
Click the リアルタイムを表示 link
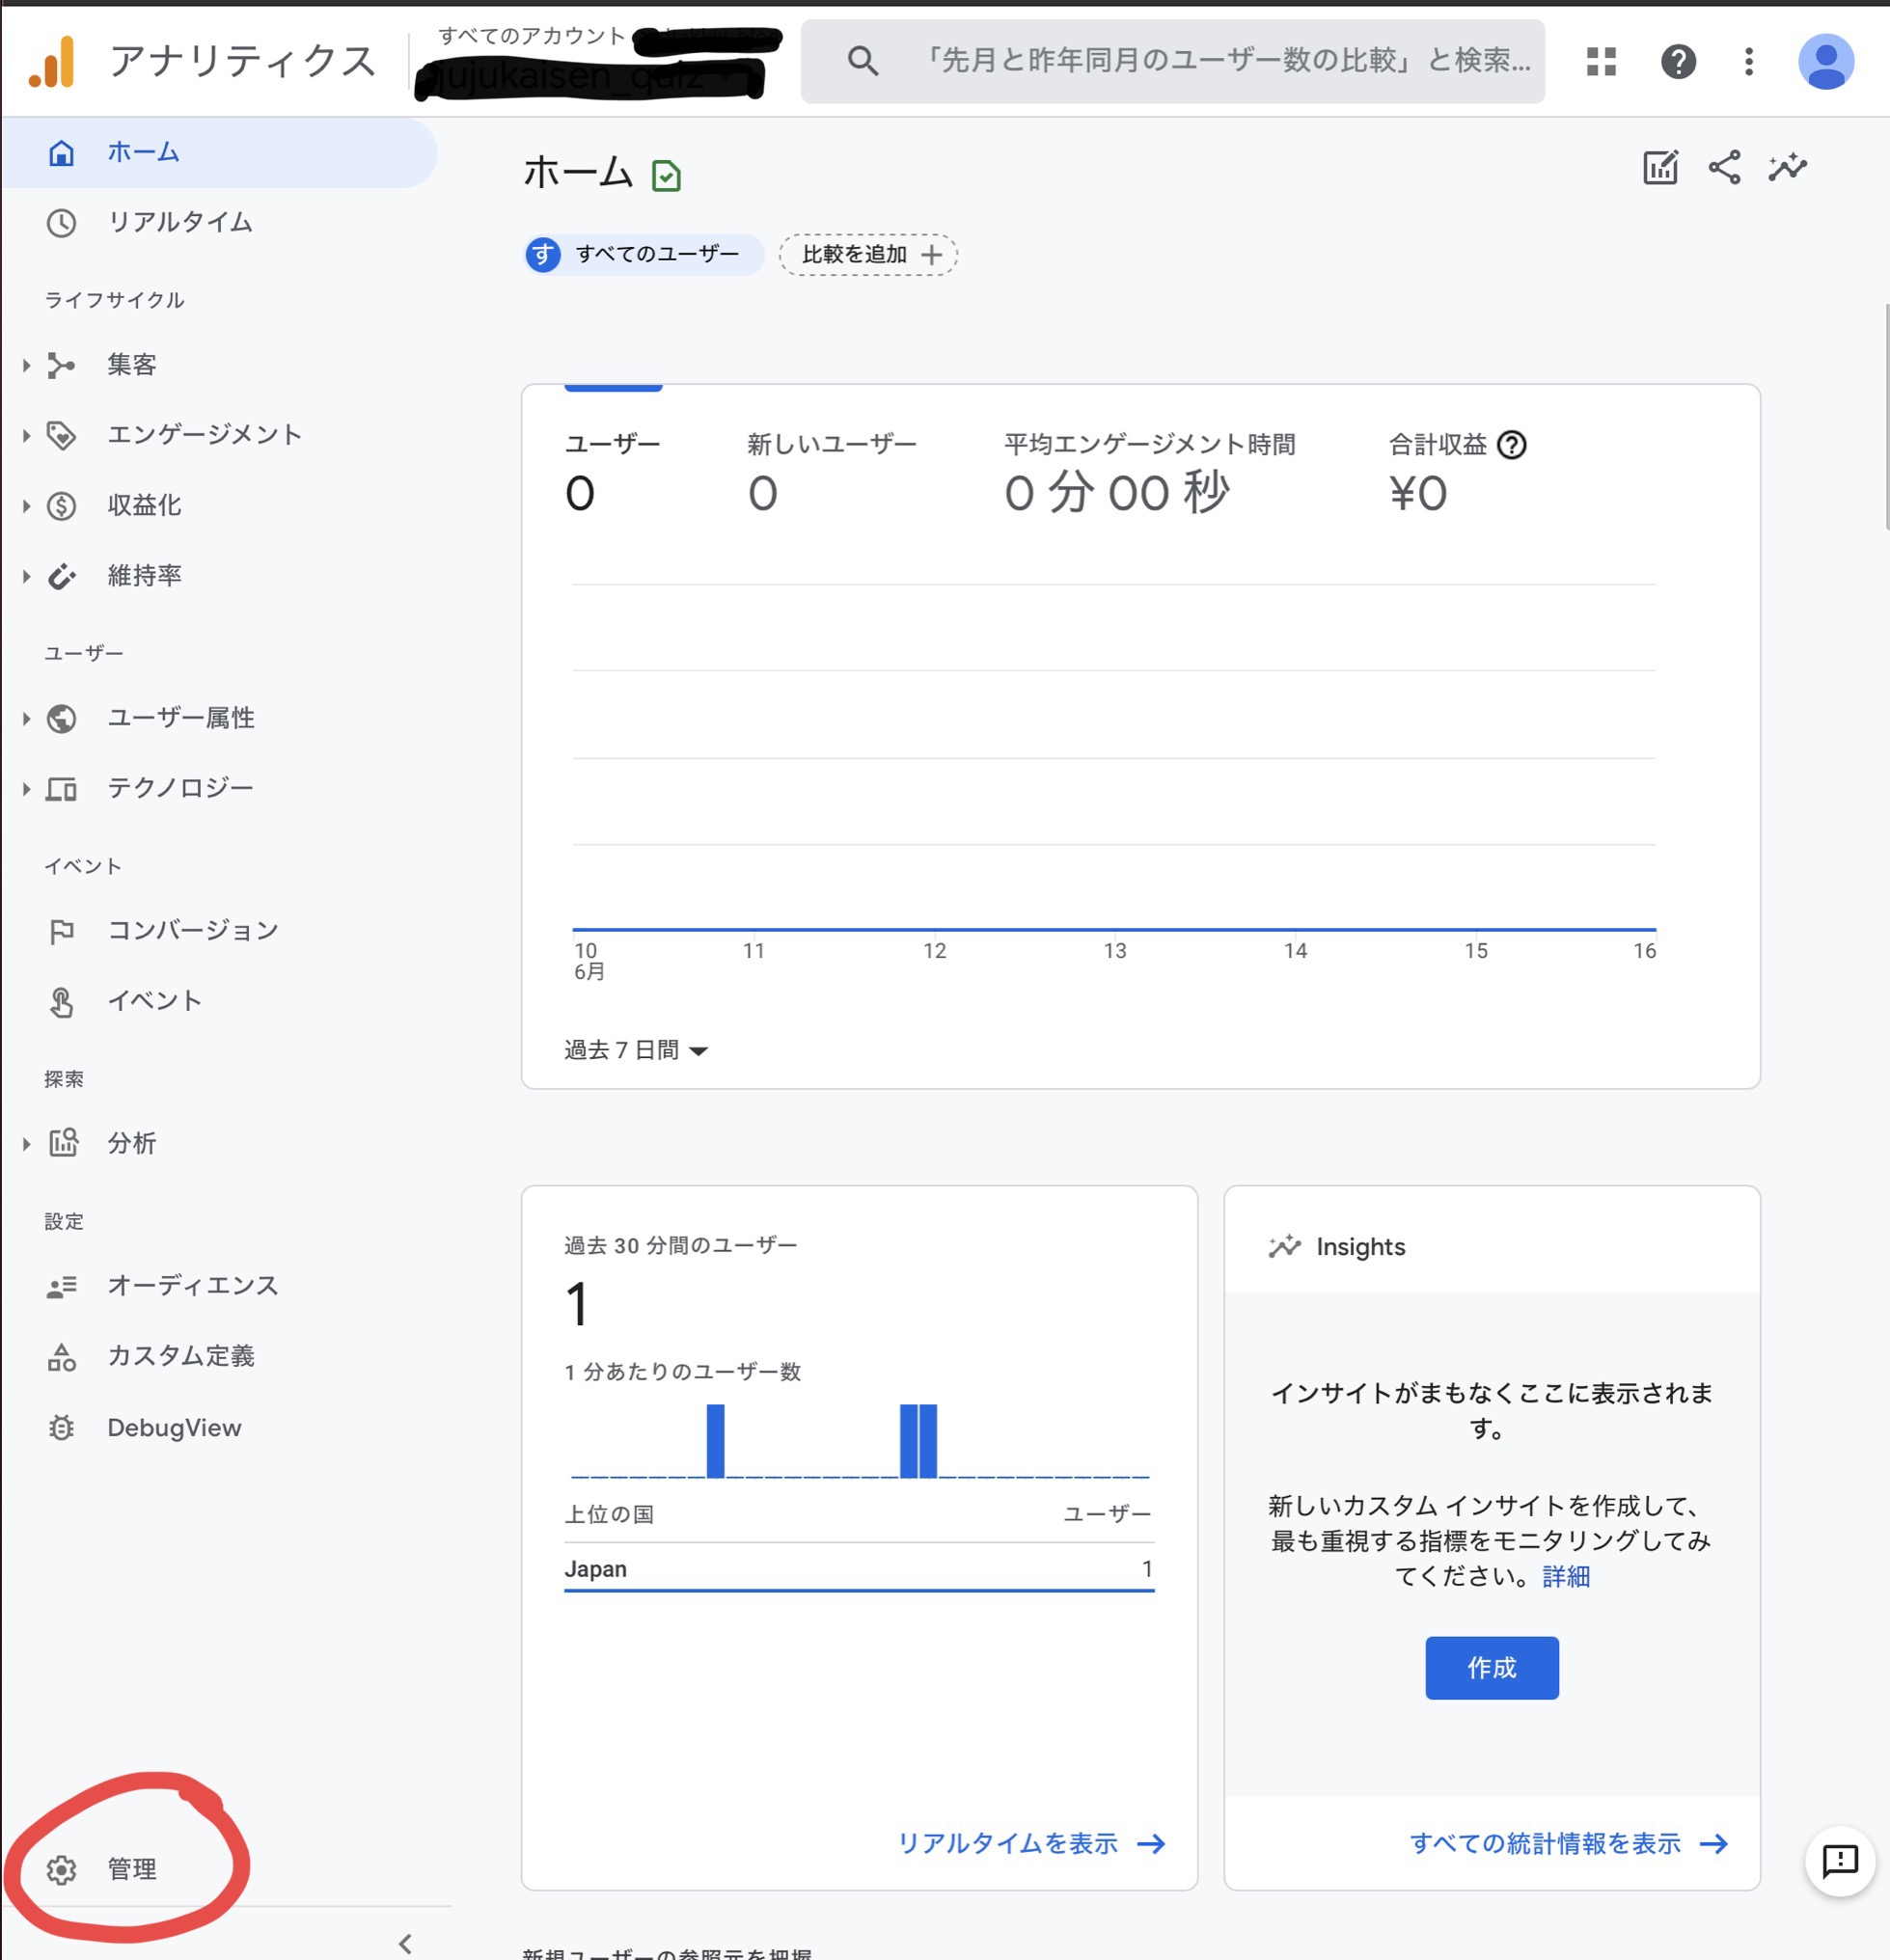(x=1030, y=1843)
